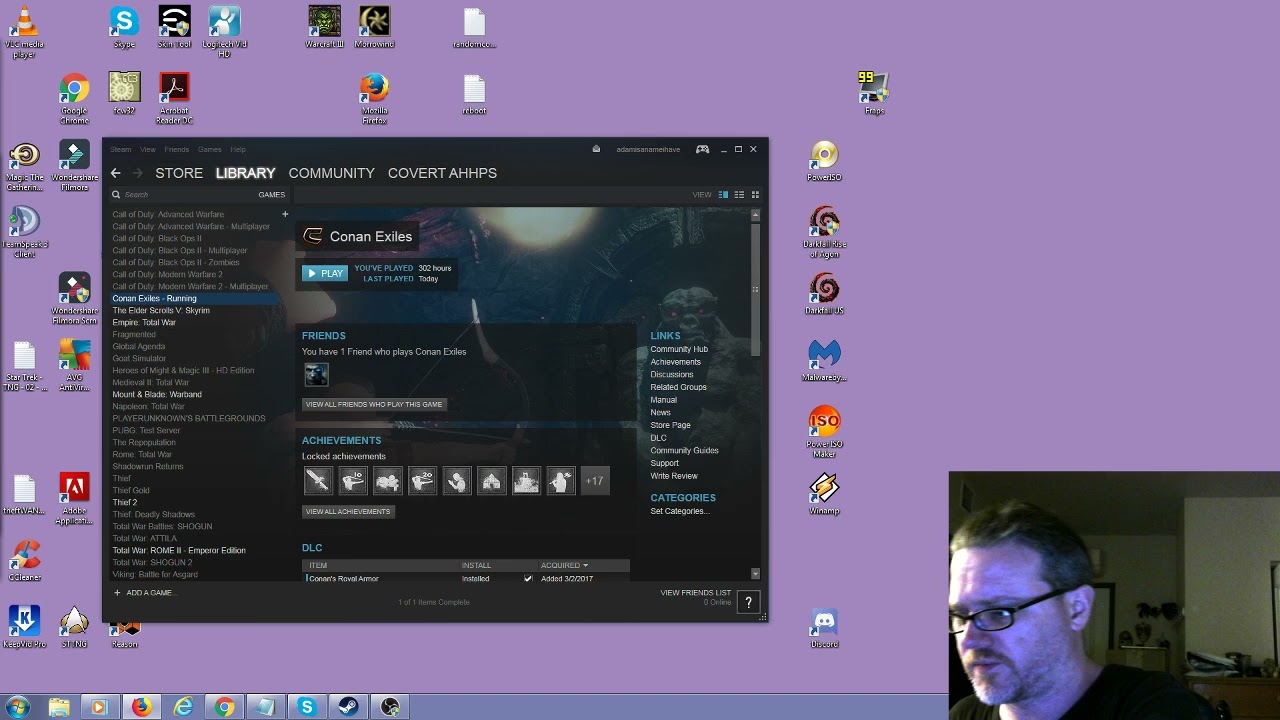The width and height of the screenshot is (1280, 720).
Task: Click the View All Achievements button
Action: 348,511
